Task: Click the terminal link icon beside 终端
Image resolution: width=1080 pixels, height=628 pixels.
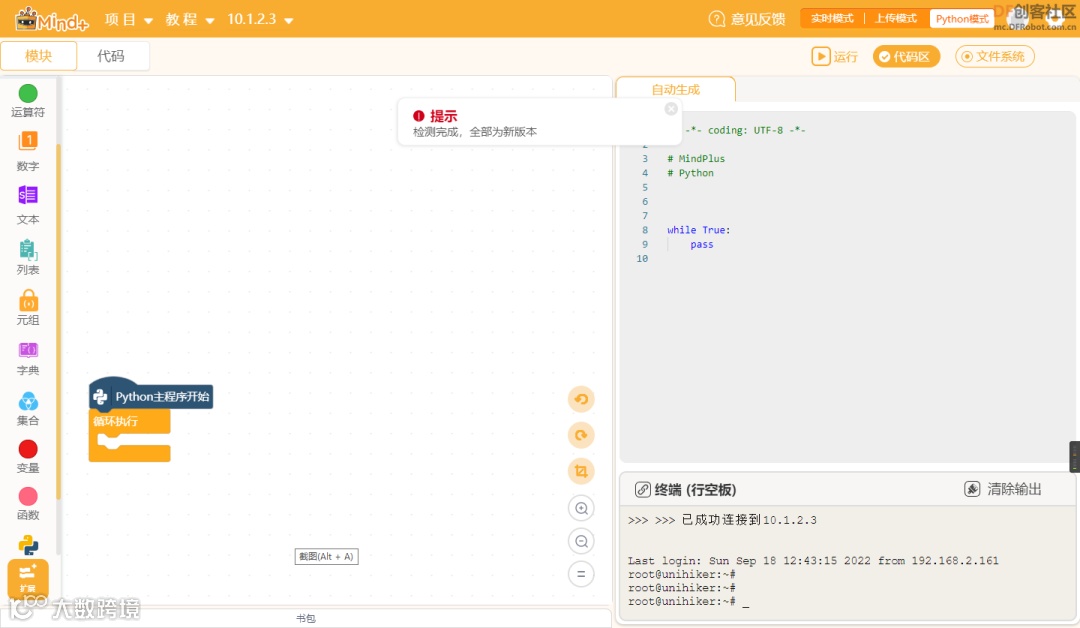Action: tap(642, 490)
